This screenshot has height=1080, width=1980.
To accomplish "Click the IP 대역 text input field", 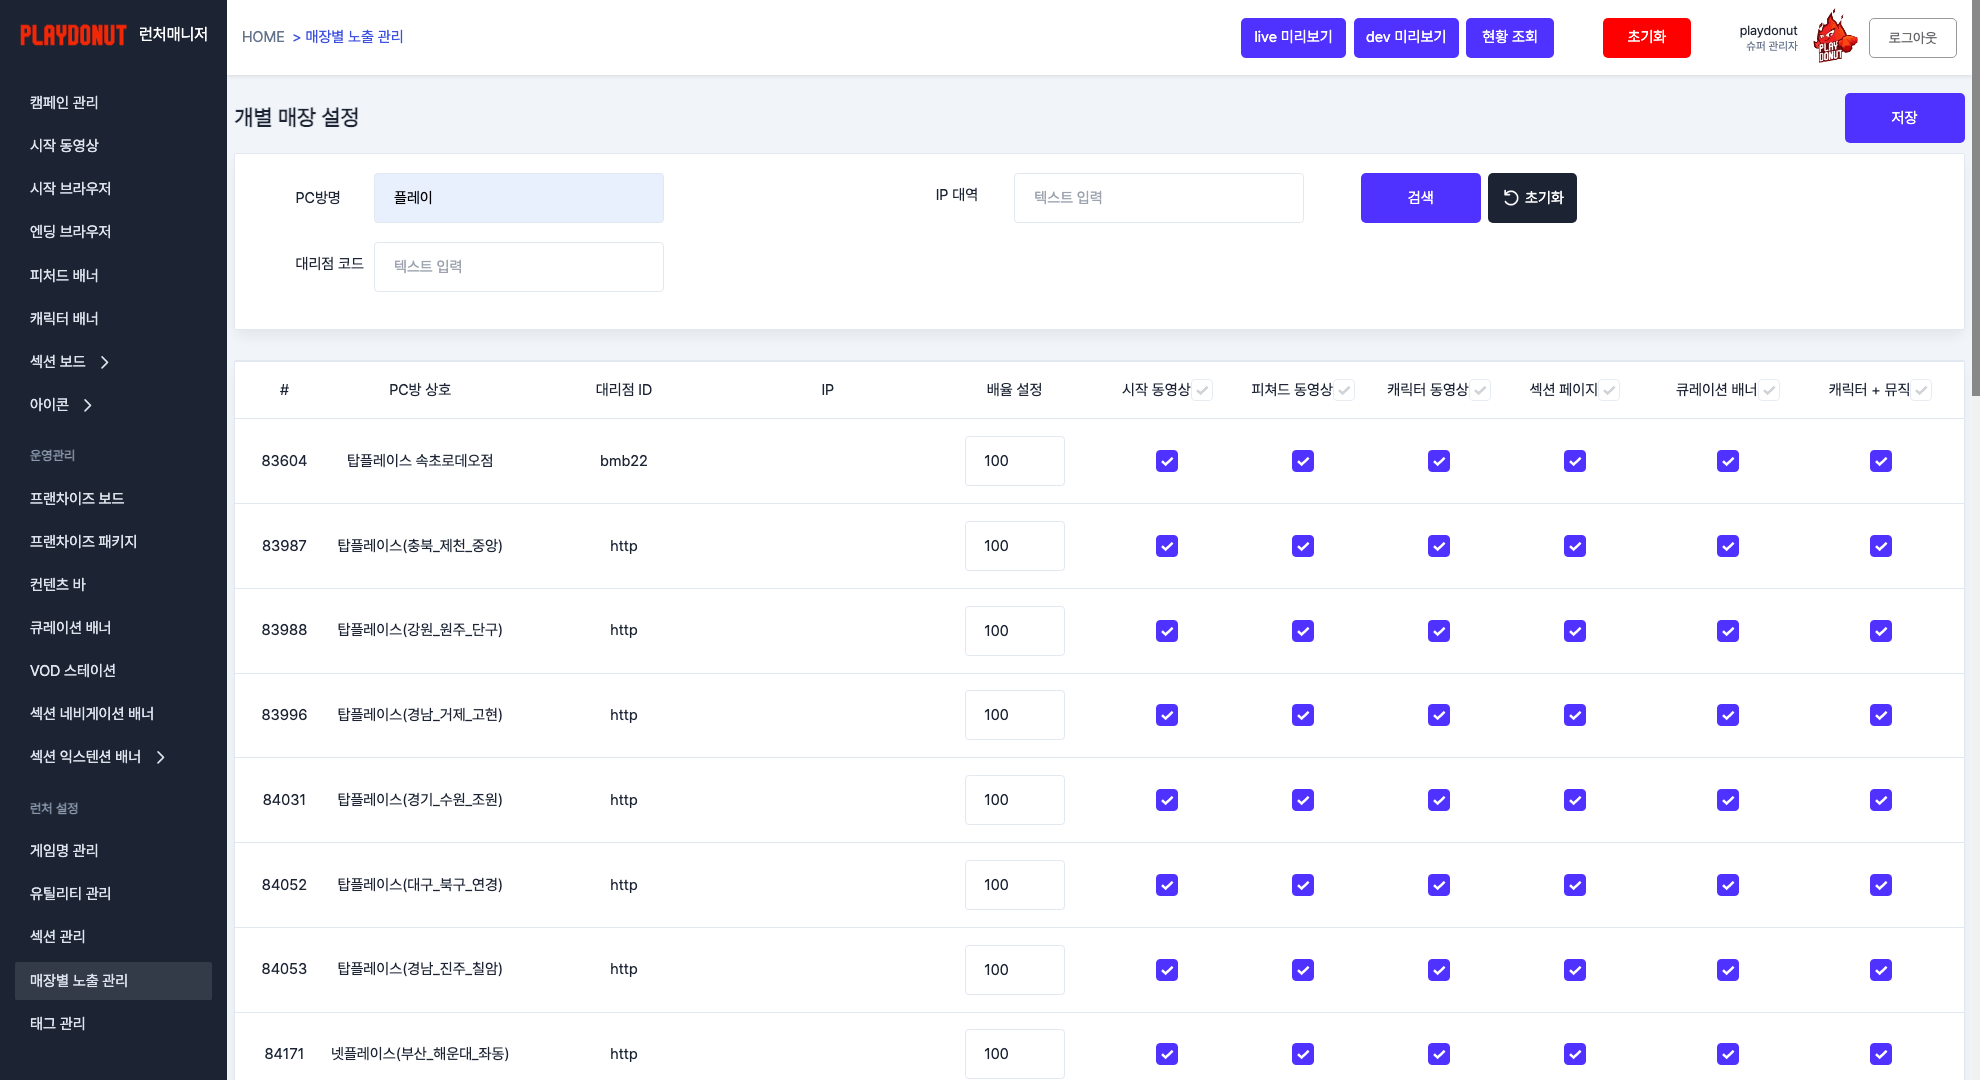I will pyautogui.click(x=1158, y=197).
